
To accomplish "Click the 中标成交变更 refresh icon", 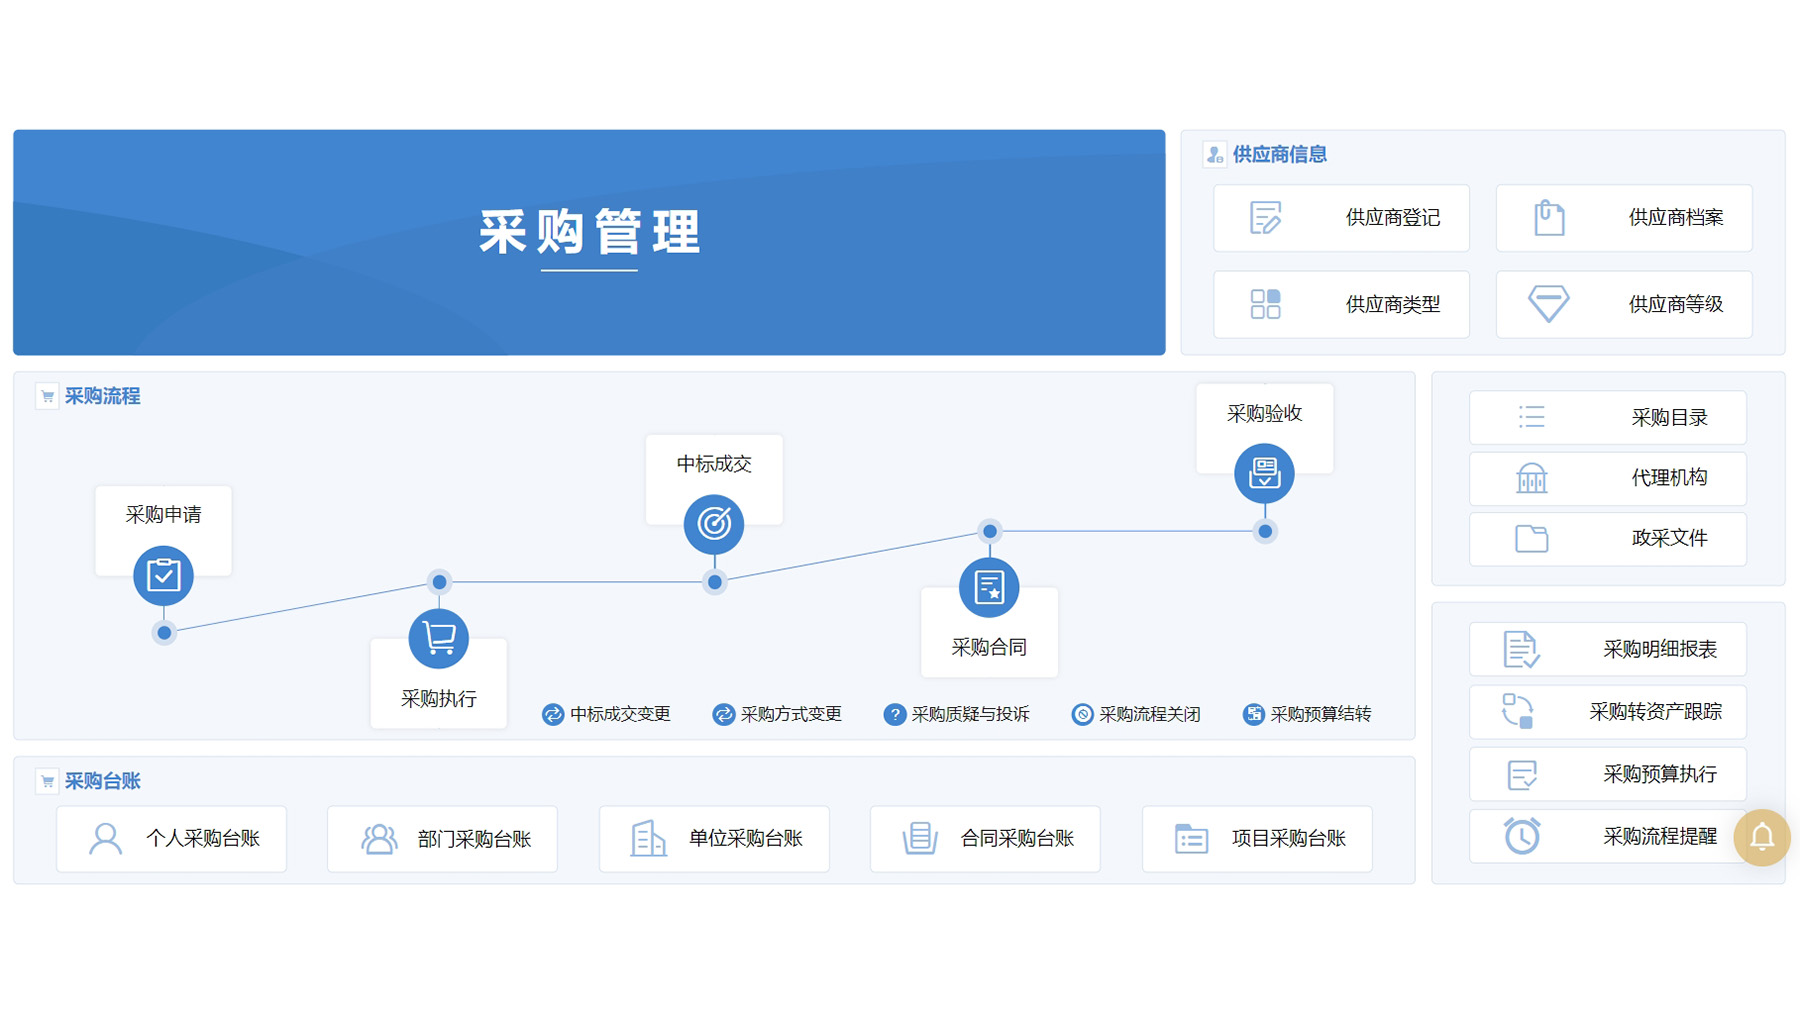I will 552,714.
